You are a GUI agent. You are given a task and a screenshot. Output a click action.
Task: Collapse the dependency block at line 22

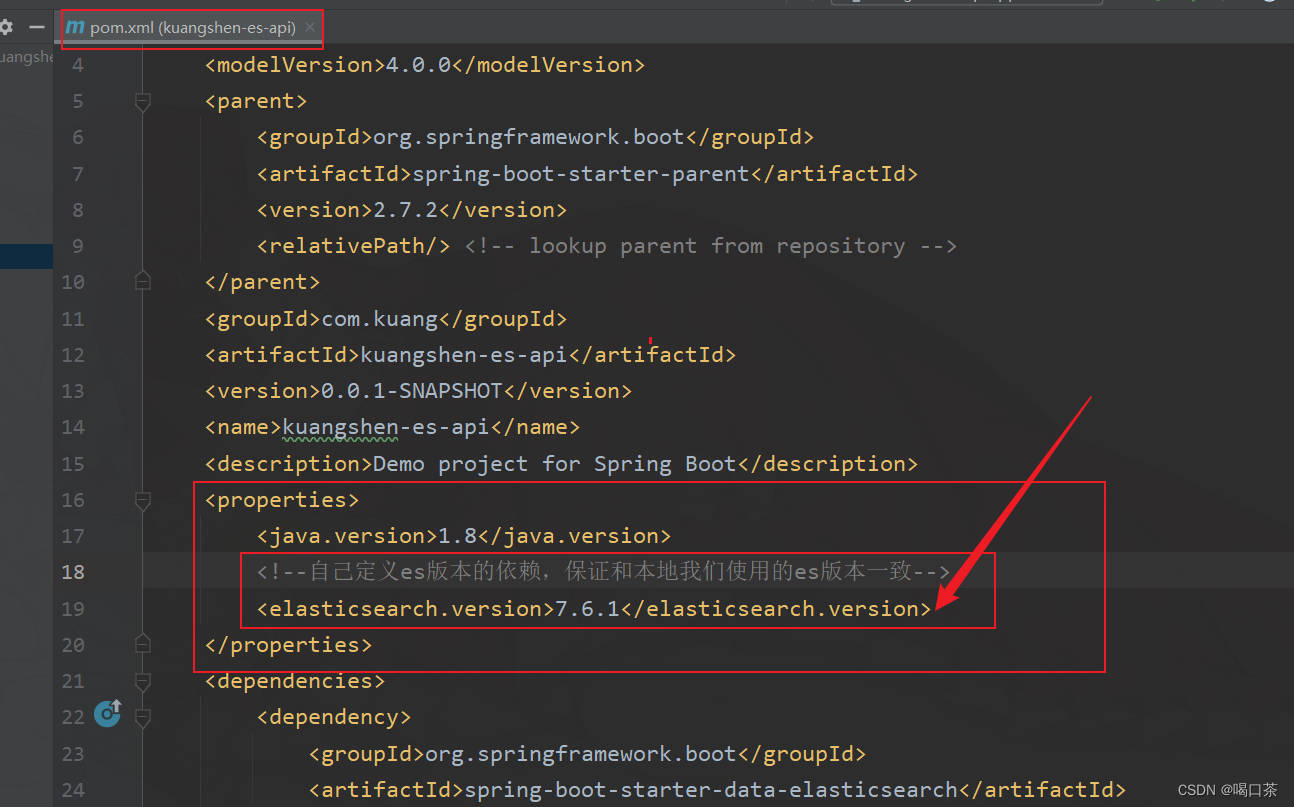[142, 717]
